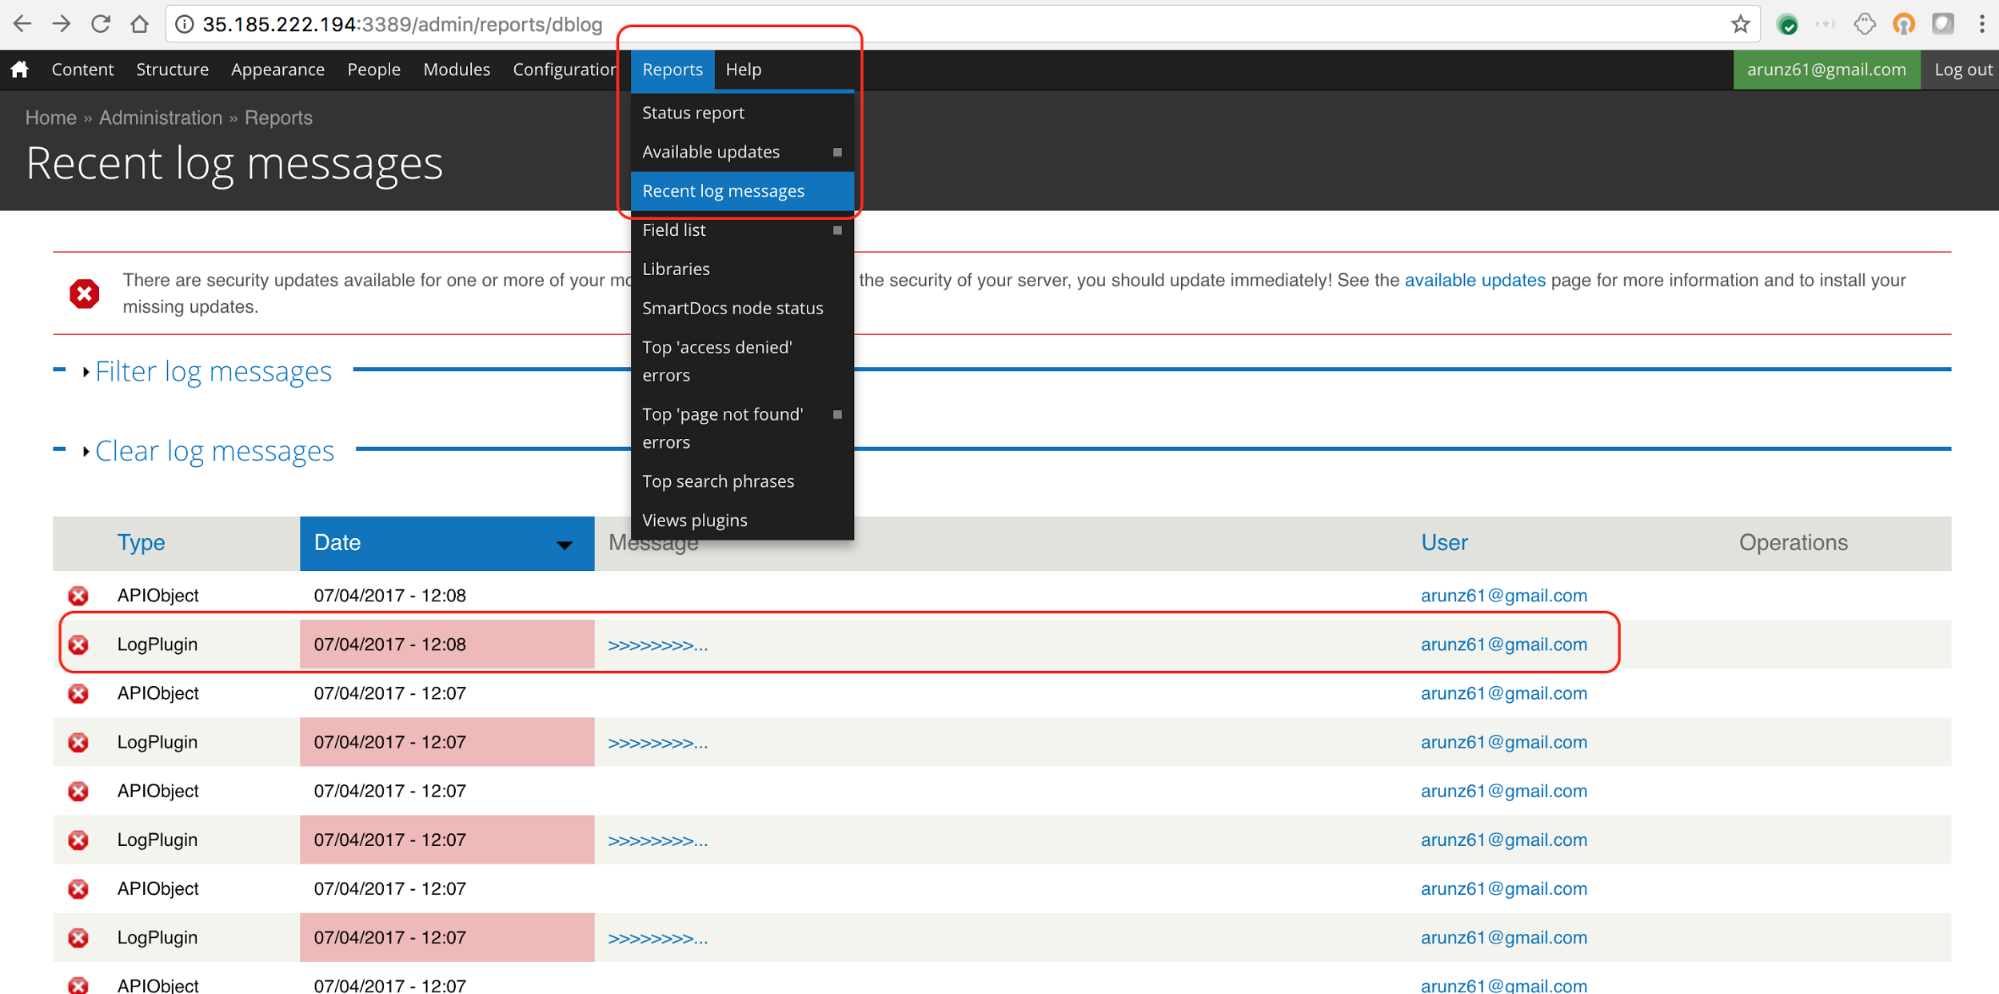Click the address bar URL field
Image resolution: width=1999 pixels, height=994 pixels.
[900, 24]
